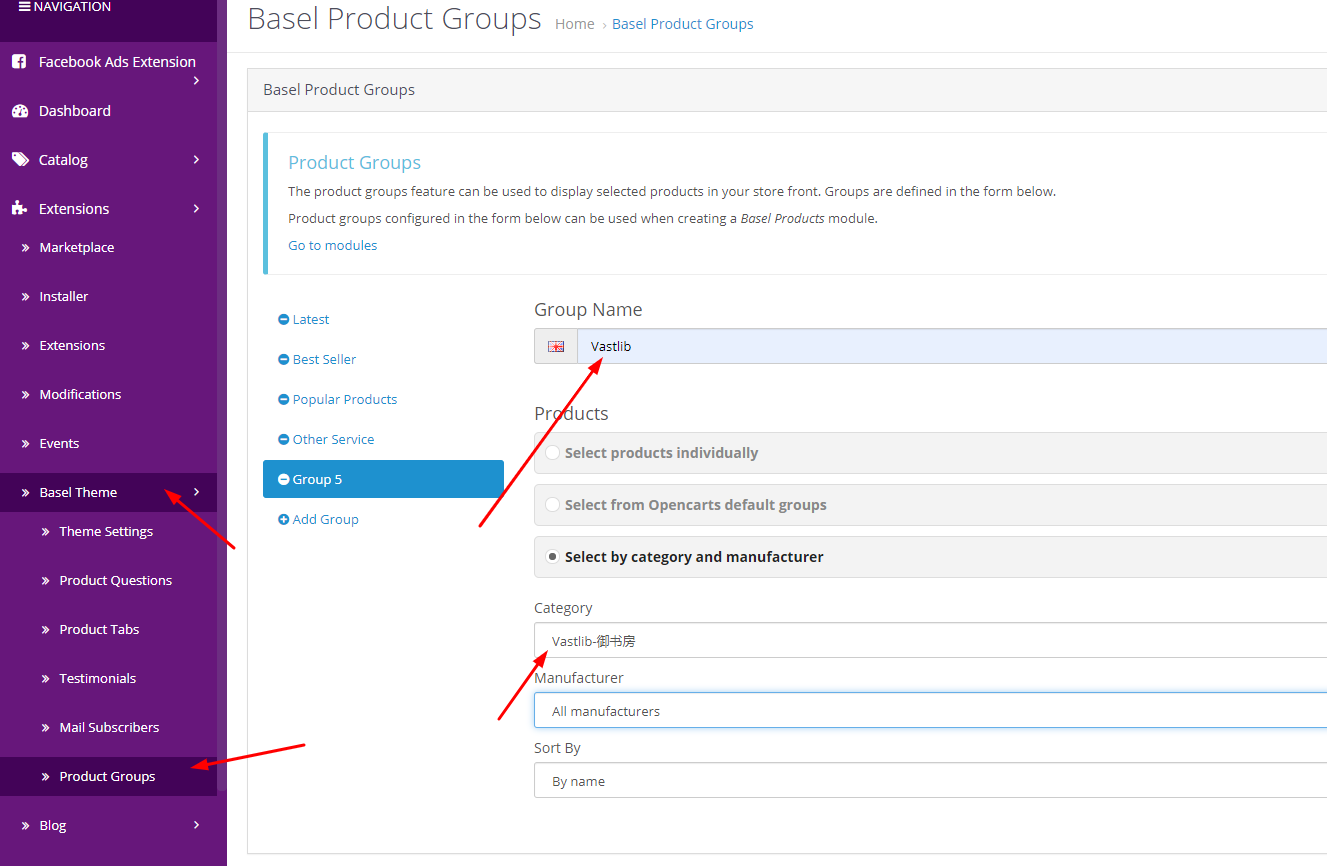The height and width of the screenshot is (866, 1327).
Task: Click the minus icon beside Group 5
Action: [284, 480]
